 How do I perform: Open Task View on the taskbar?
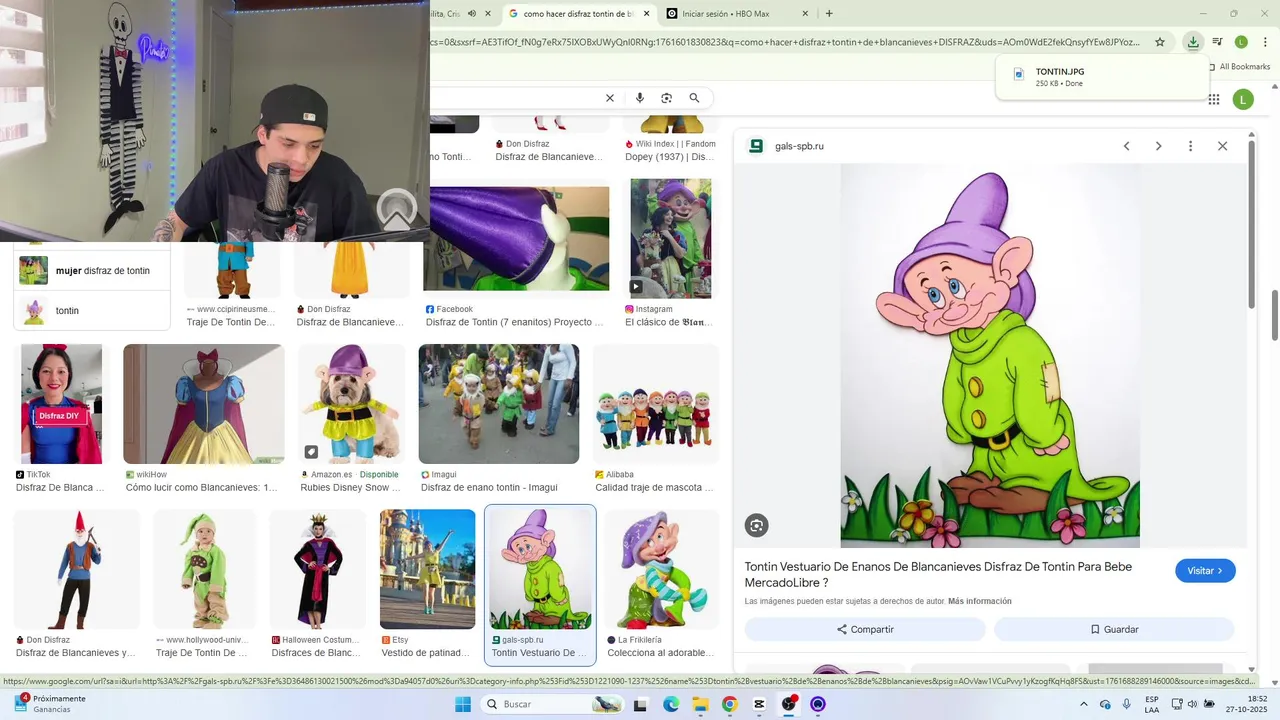[642, 704]
